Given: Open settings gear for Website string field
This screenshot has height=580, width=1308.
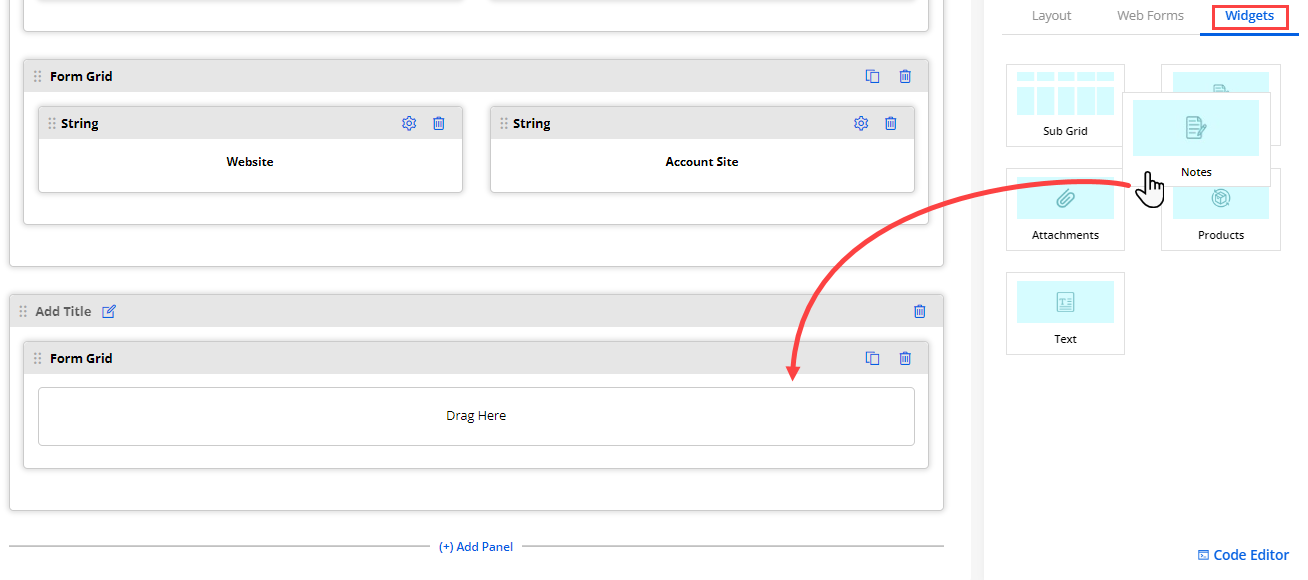Looking at the screenshot, I should click(408, 123).
